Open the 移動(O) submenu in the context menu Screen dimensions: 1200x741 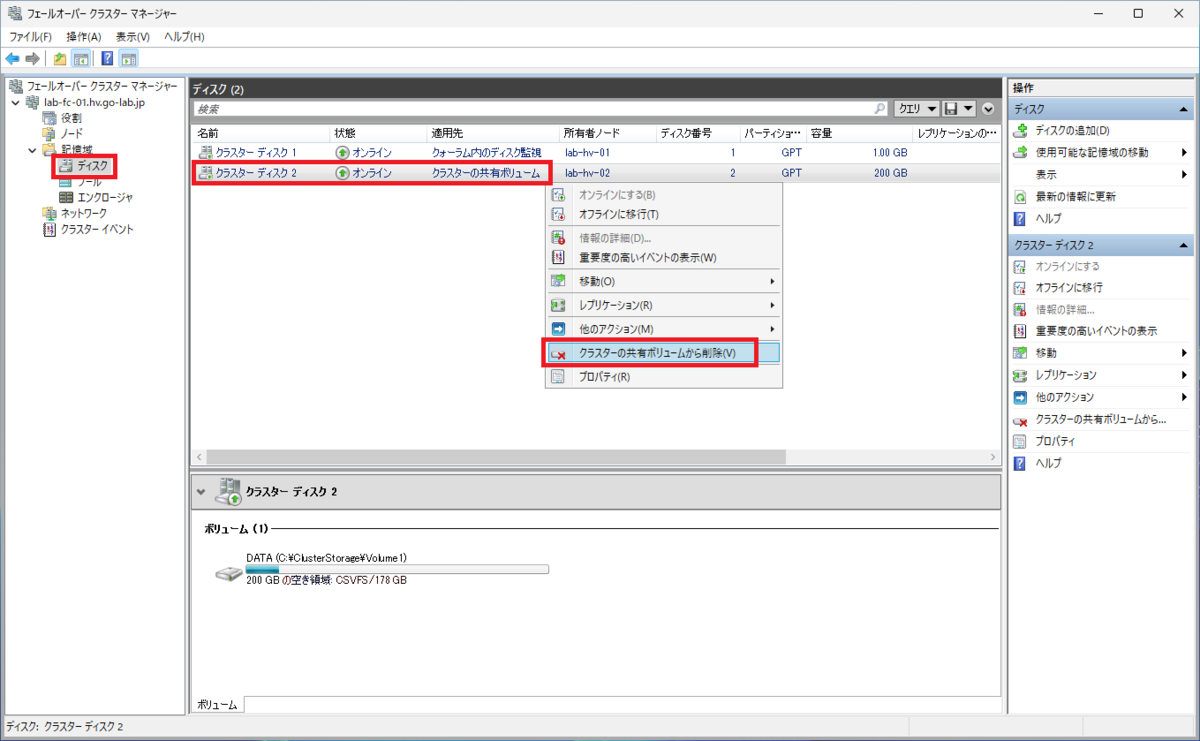[x=664, y=281]
